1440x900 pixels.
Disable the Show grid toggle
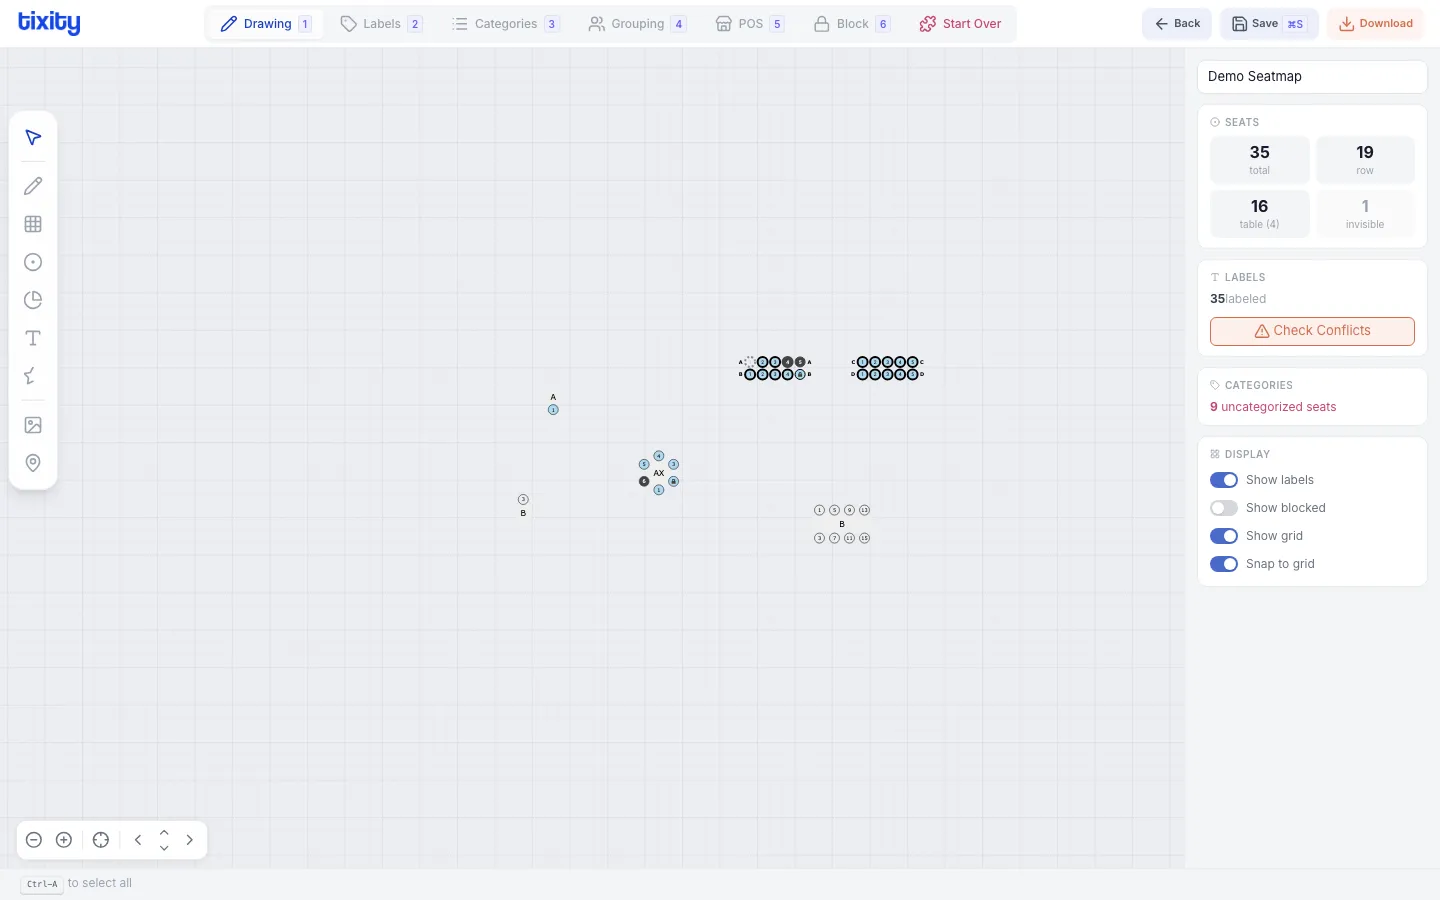point(1223,536)
